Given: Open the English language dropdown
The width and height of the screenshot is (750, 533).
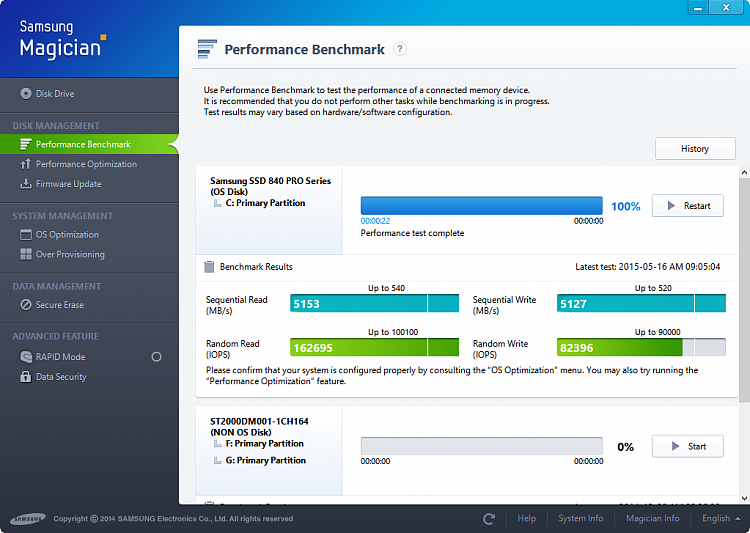Looking at the screenshot, I should pos(721,519).
